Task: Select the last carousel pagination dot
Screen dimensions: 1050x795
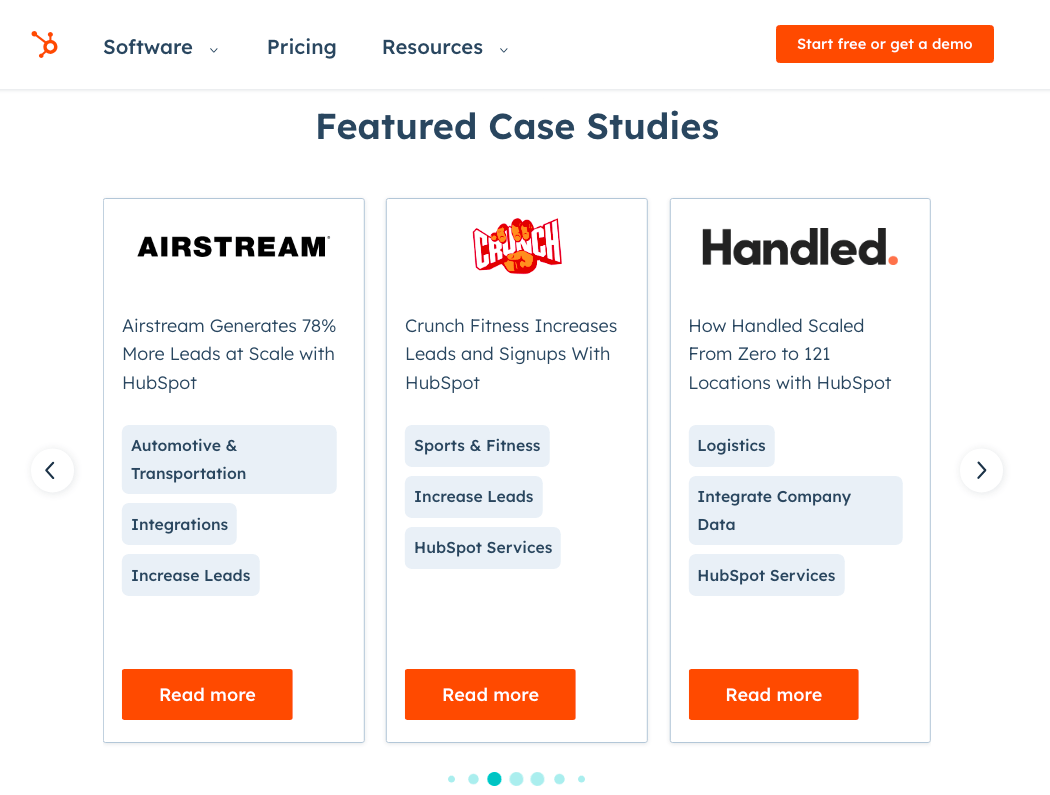Action: [x=581, y=779]
